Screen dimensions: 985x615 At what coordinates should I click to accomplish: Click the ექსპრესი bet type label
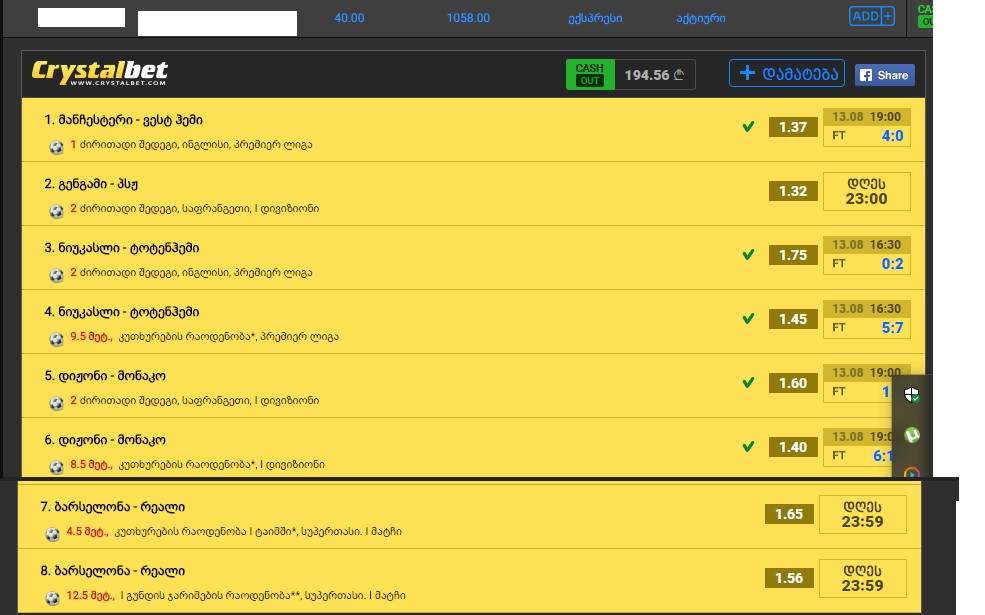[595, 18]
